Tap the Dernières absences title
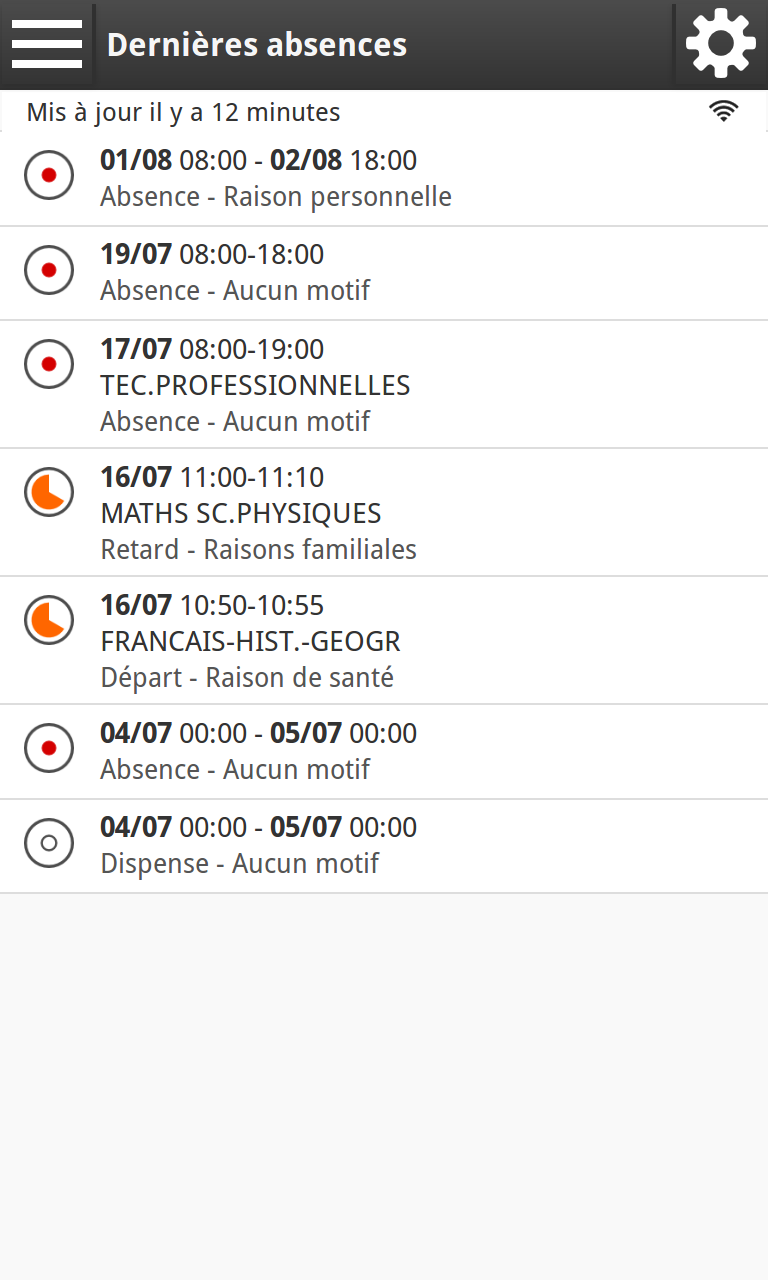This screenshot has width=768, height=1280. (257, 45)
